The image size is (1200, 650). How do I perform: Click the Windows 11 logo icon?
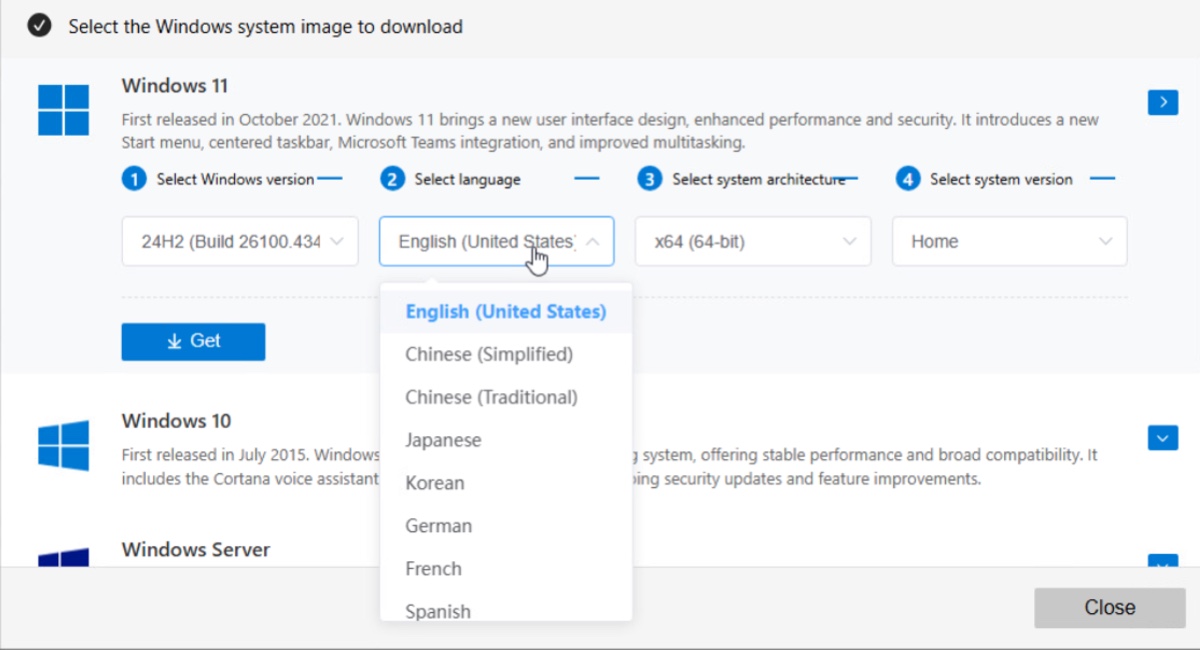coord(63,110)
